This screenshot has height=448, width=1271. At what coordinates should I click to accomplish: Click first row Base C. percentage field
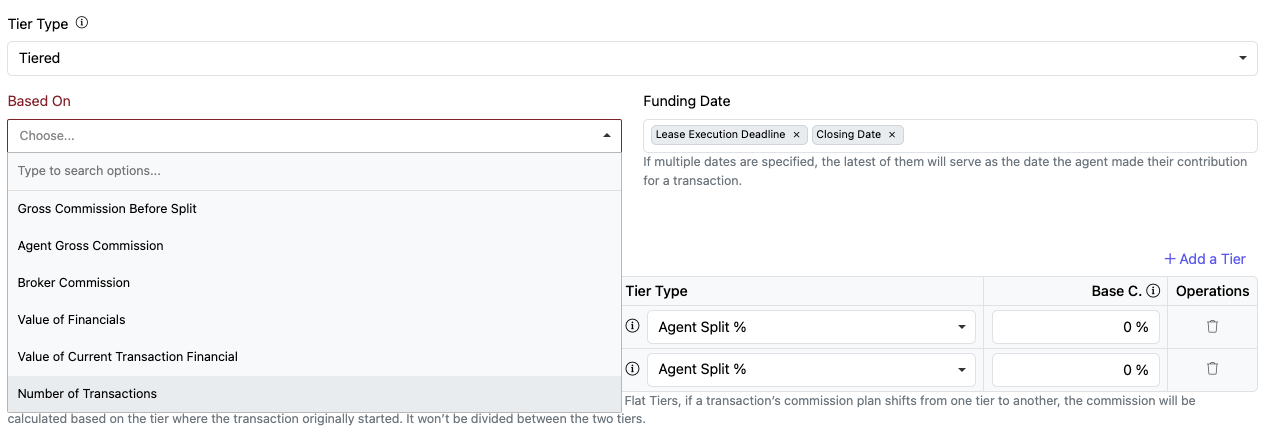click(x=1075, y=327)
